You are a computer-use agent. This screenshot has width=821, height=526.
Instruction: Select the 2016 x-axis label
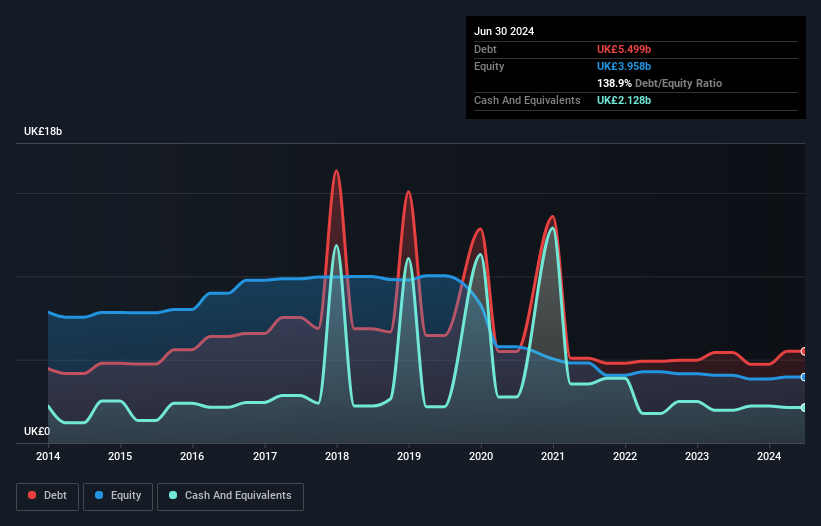(x=192, y=456)
